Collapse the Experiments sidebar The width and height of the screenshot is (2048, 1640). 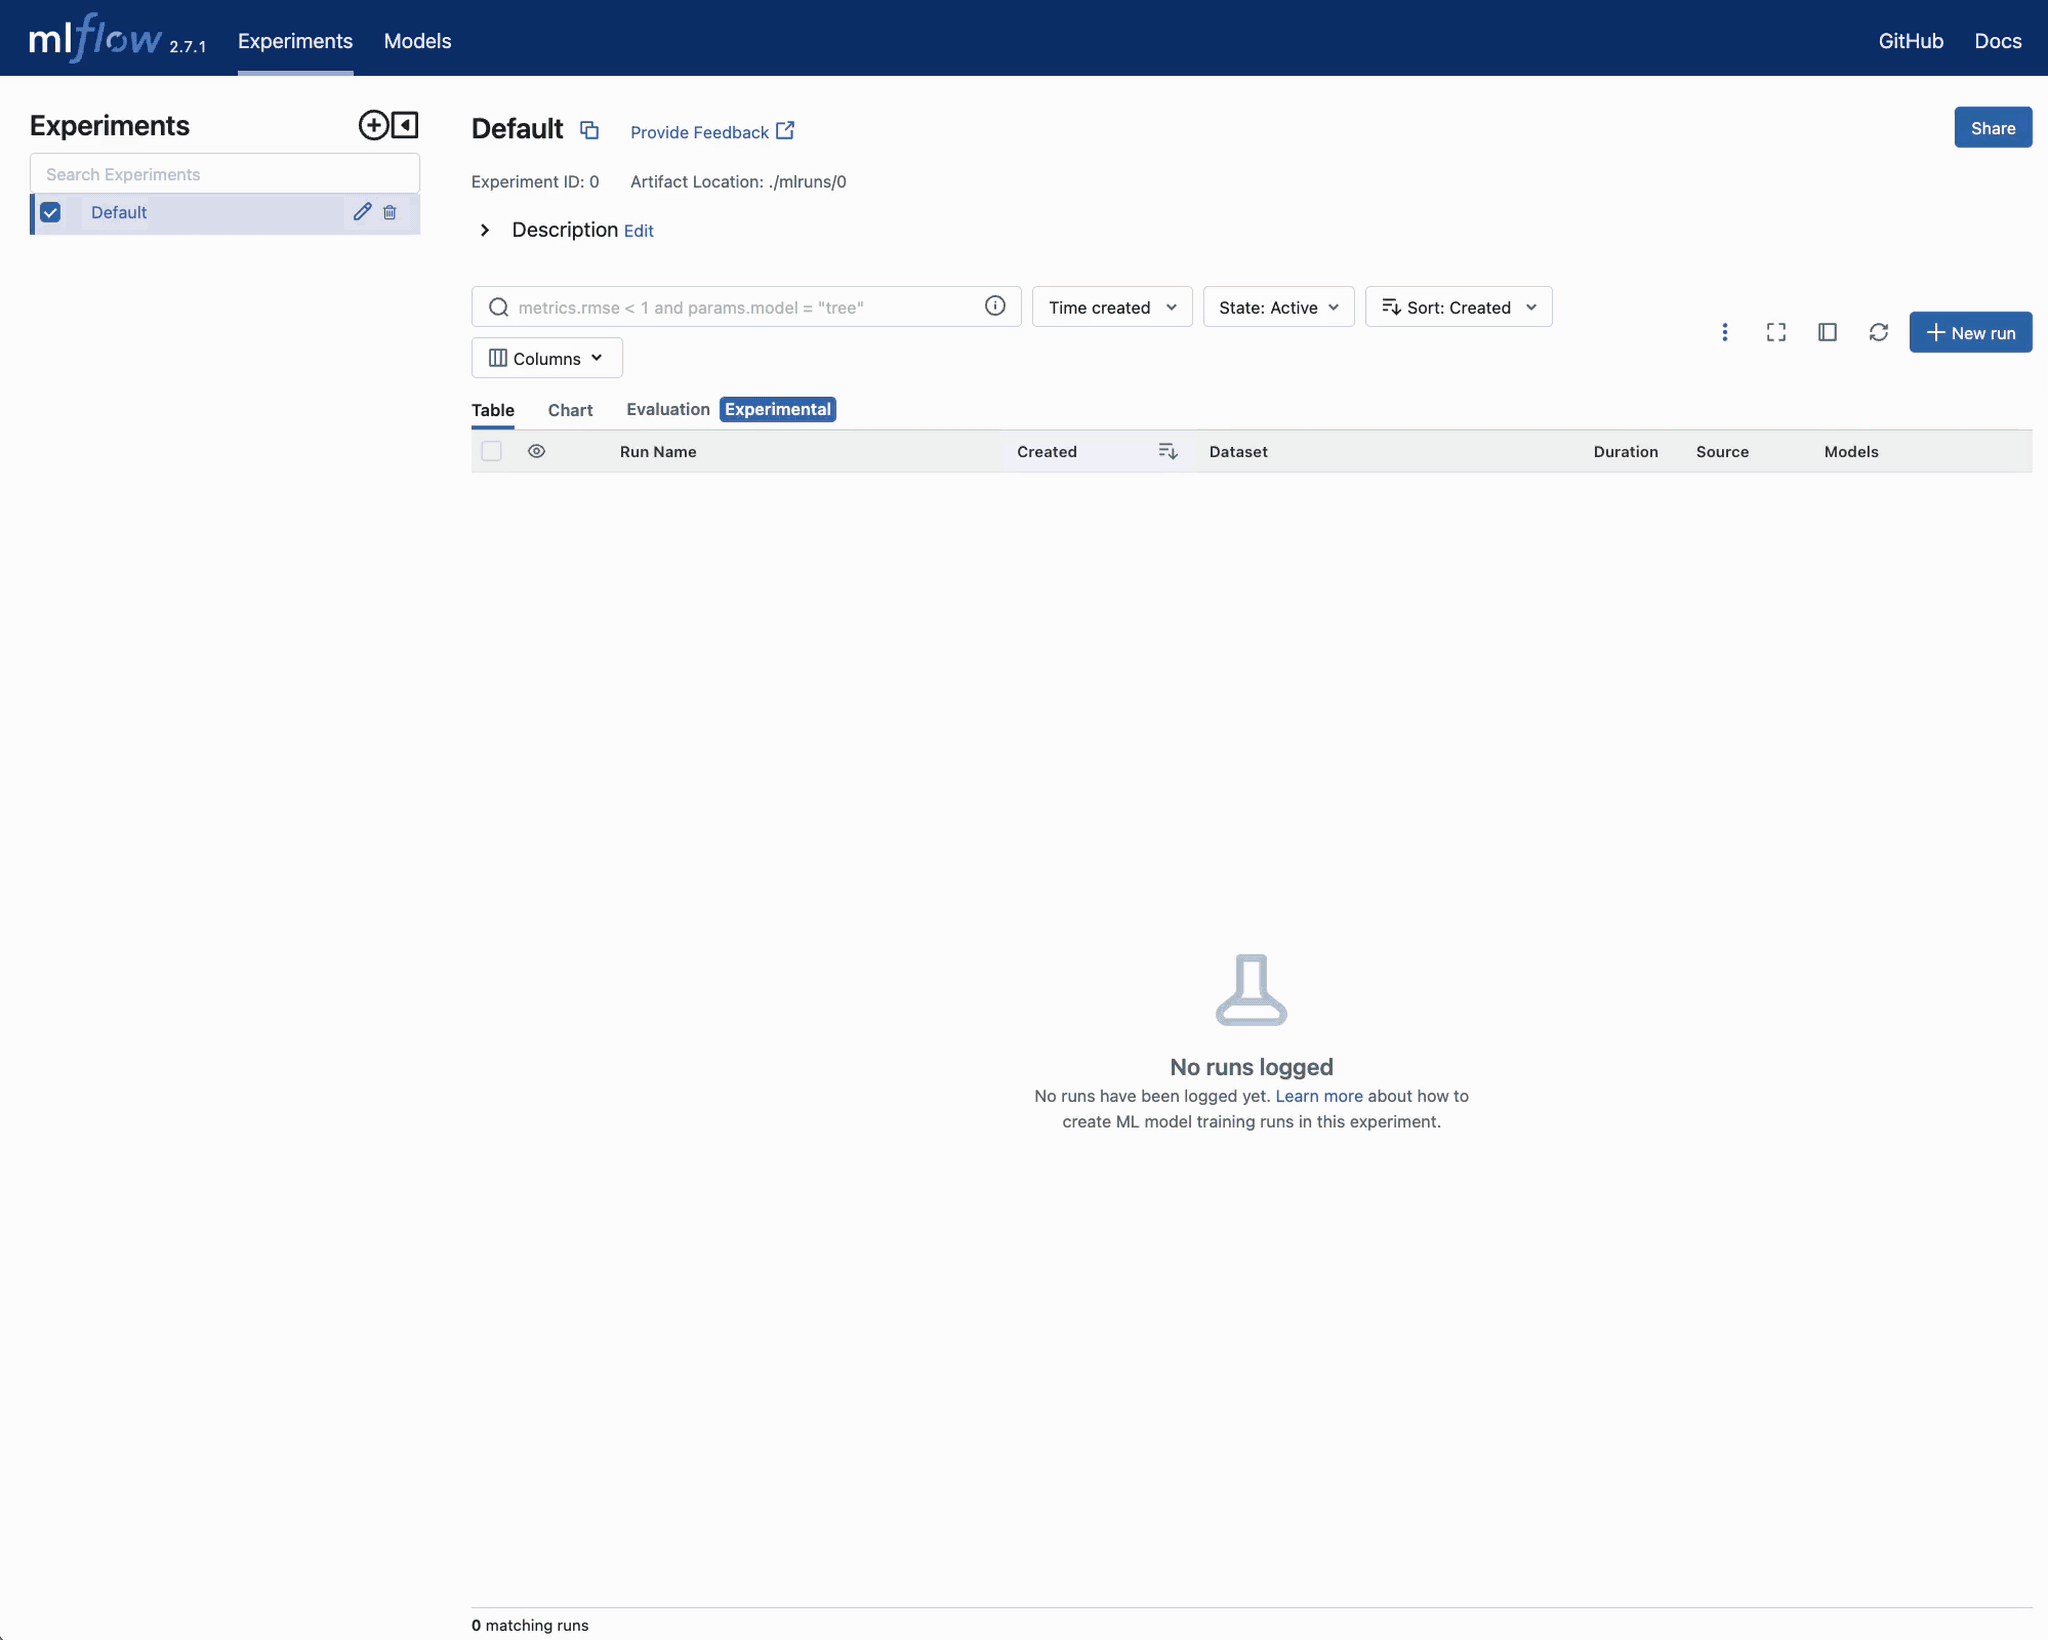[x=404, y=125]
